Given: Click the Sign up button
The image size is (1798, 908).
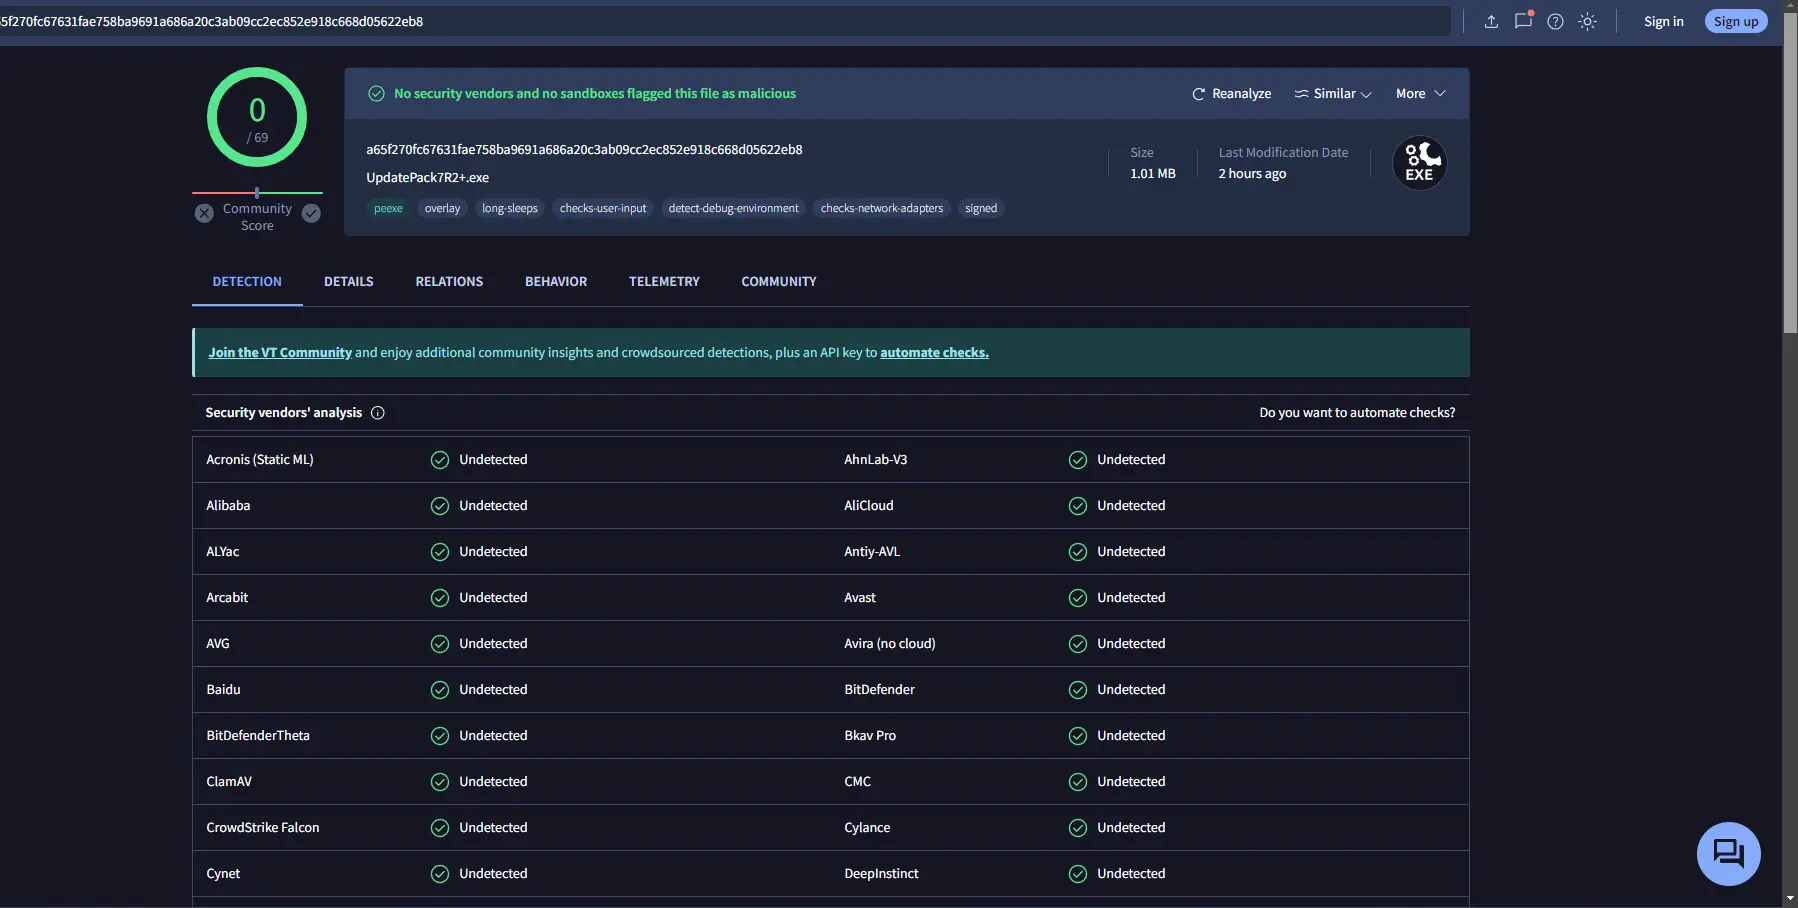Looking at the screenshot, I should click(x=1736, y=21).
